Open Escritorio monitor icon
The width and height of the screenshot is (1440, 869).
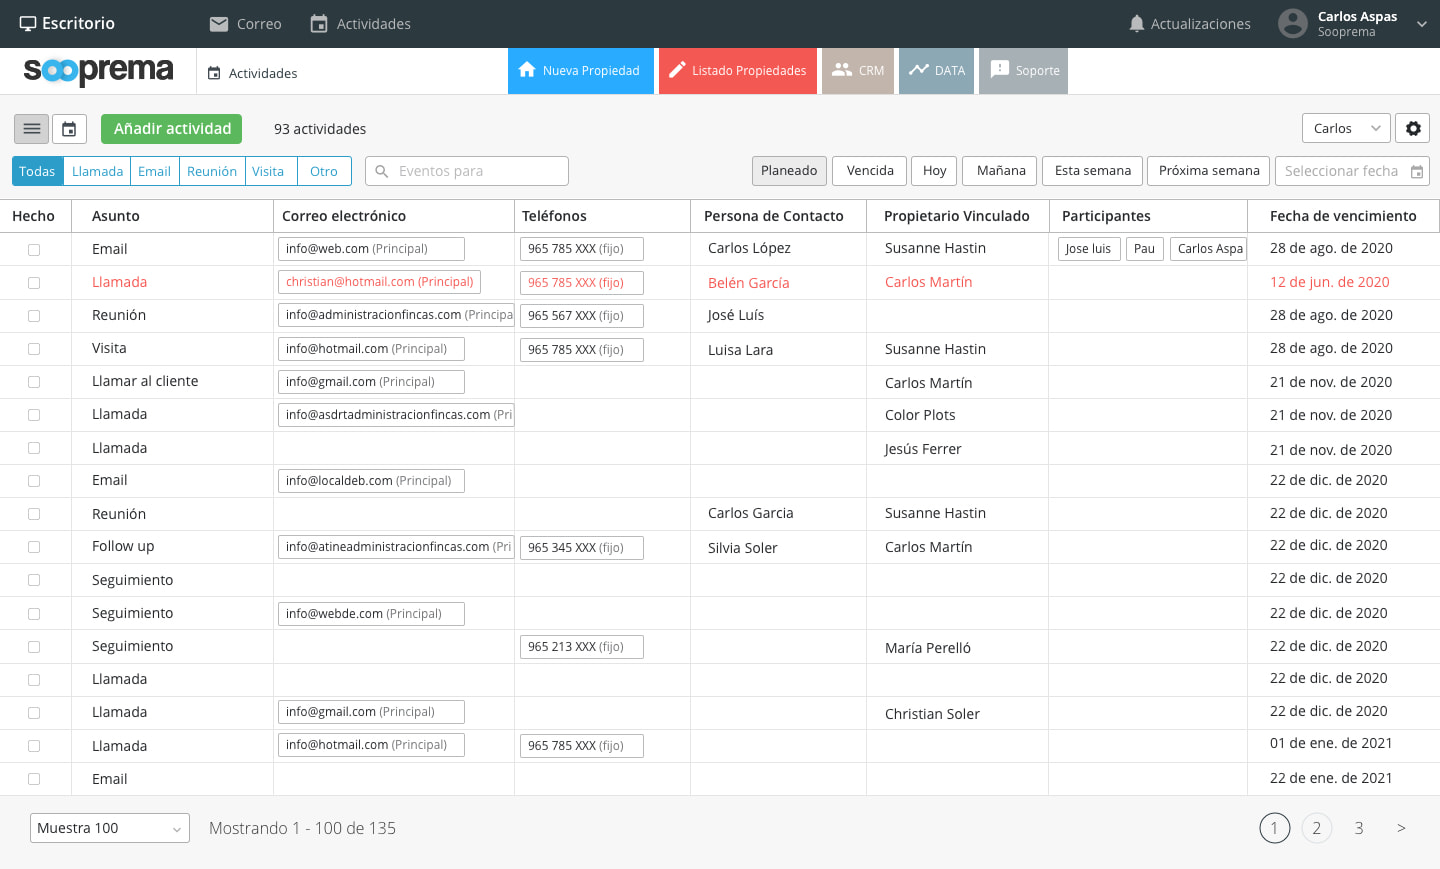click(28, 23)
